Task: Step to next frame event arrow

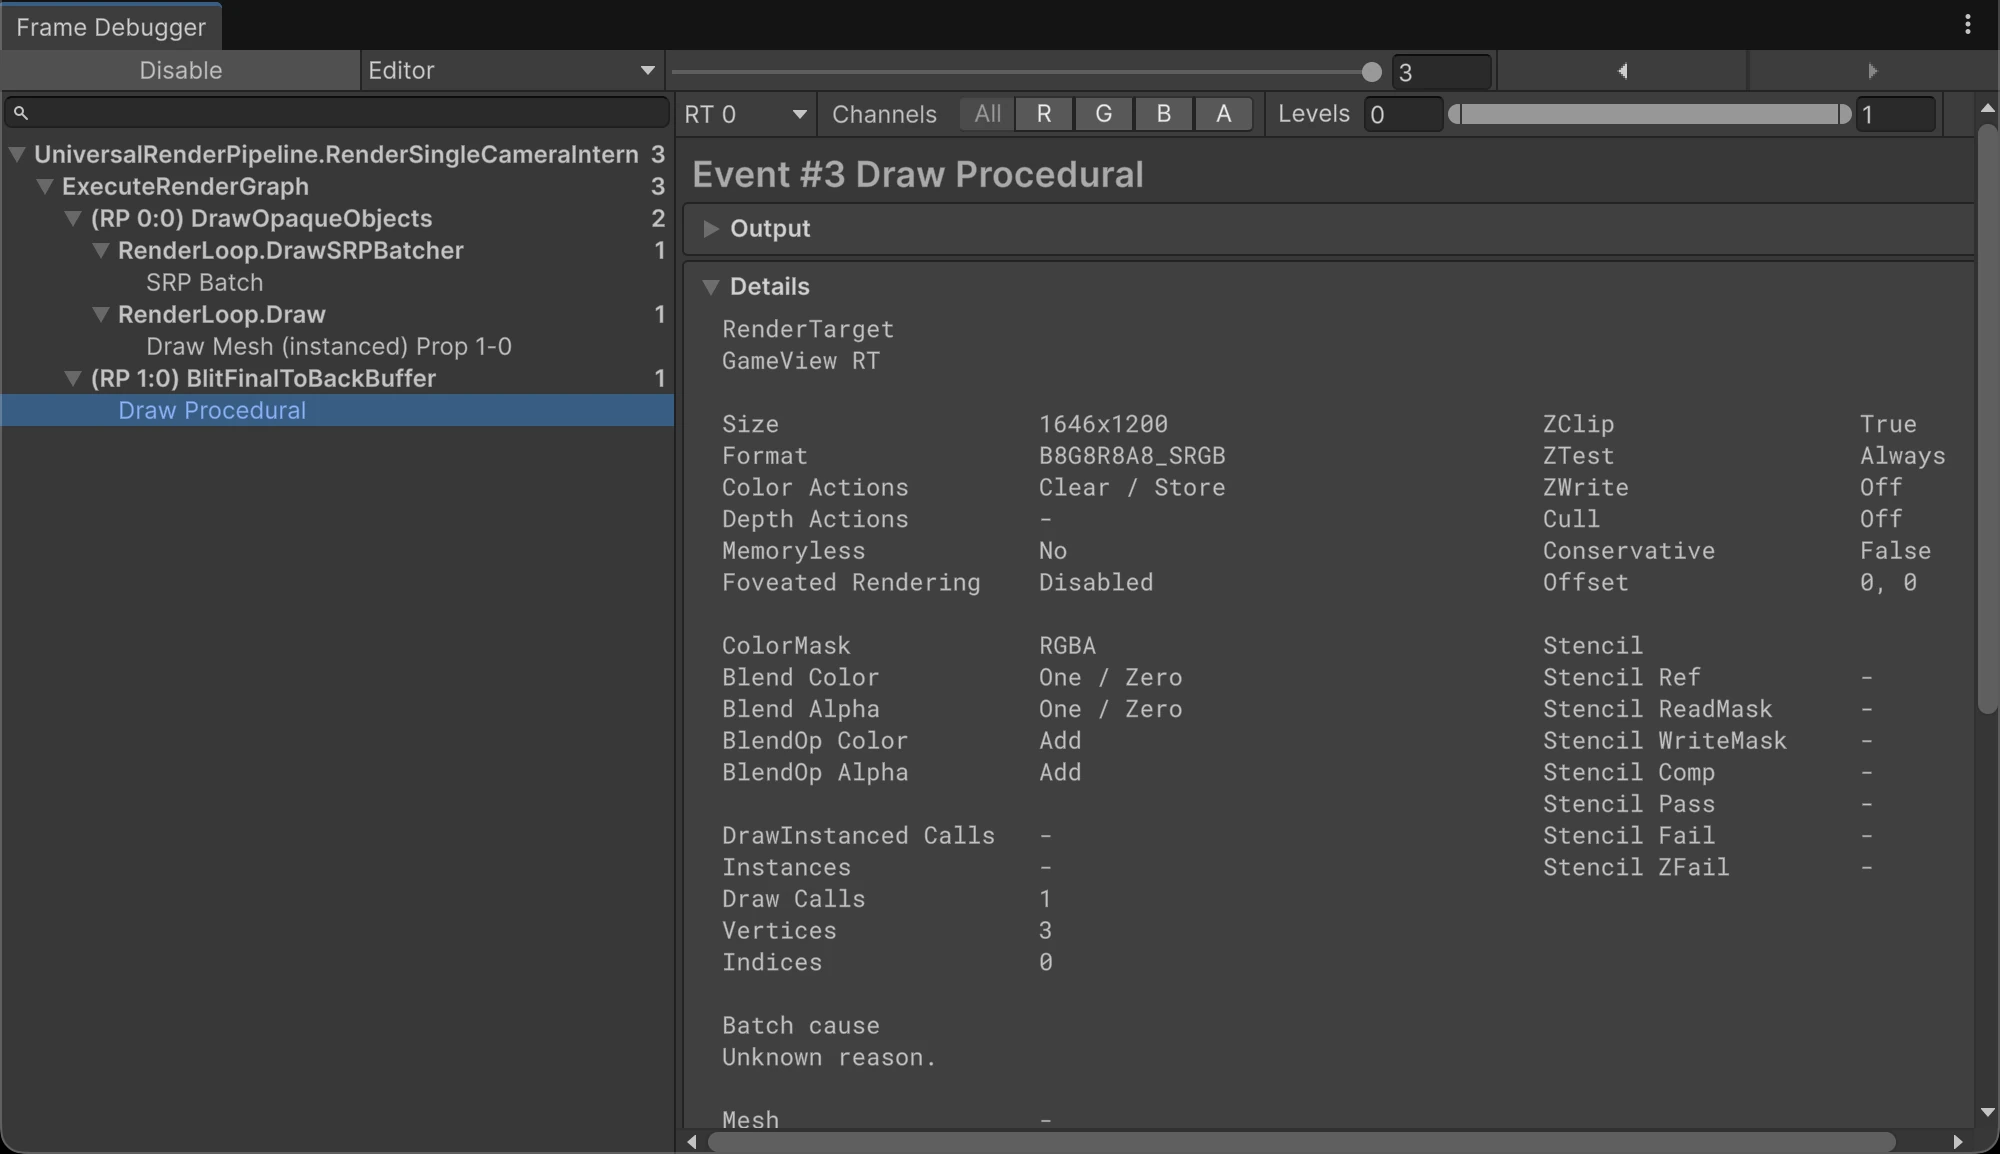Action: point(1872,71)
